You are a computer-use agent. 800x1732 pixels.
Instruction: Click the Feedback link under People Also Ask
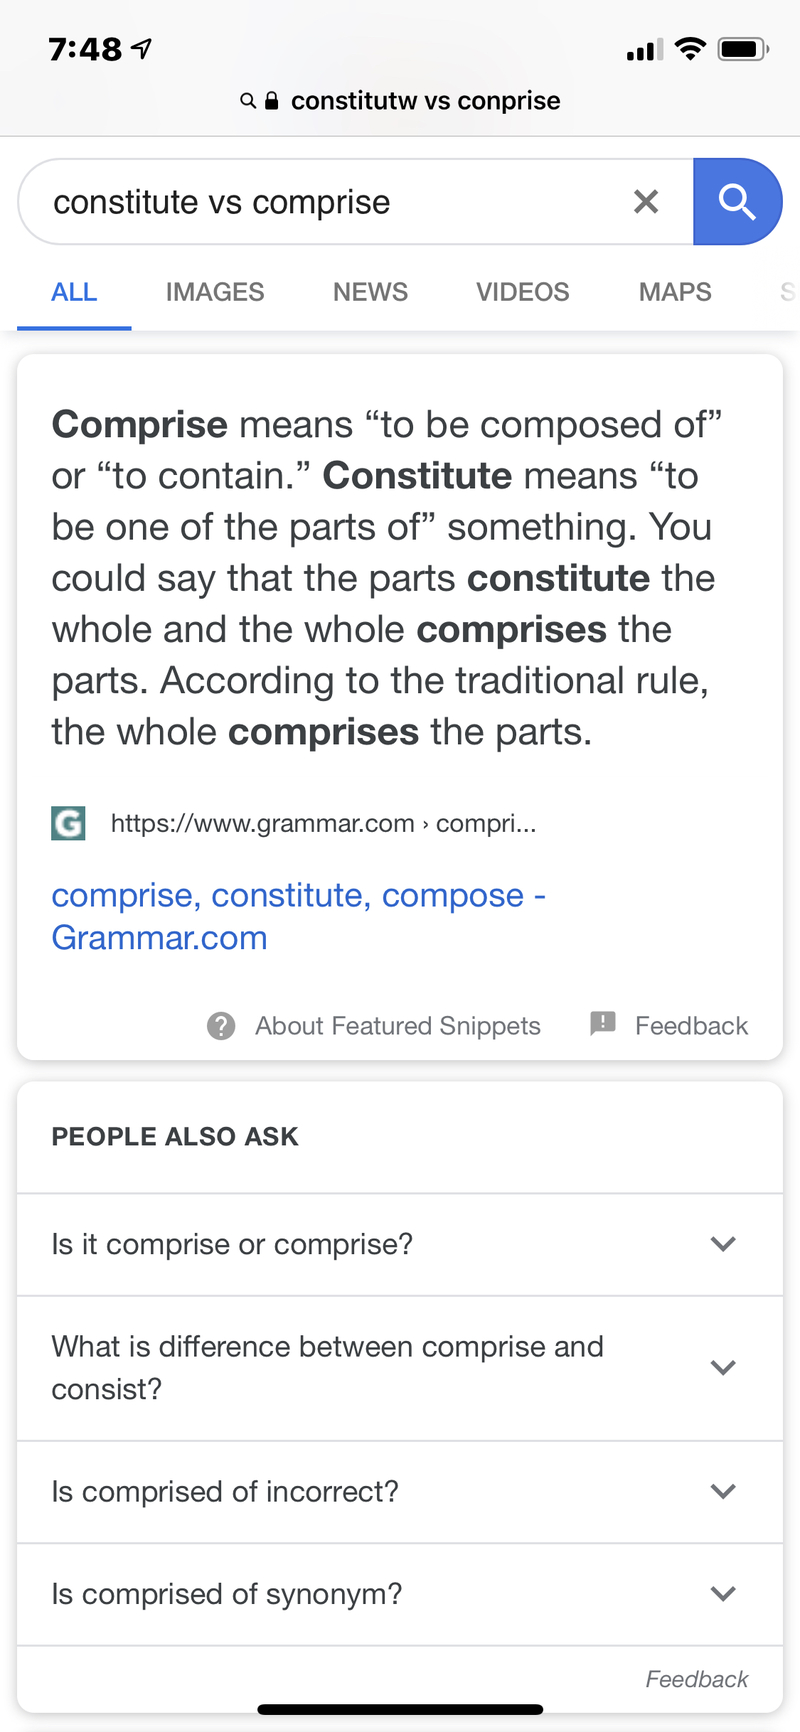pos(696,1679)
